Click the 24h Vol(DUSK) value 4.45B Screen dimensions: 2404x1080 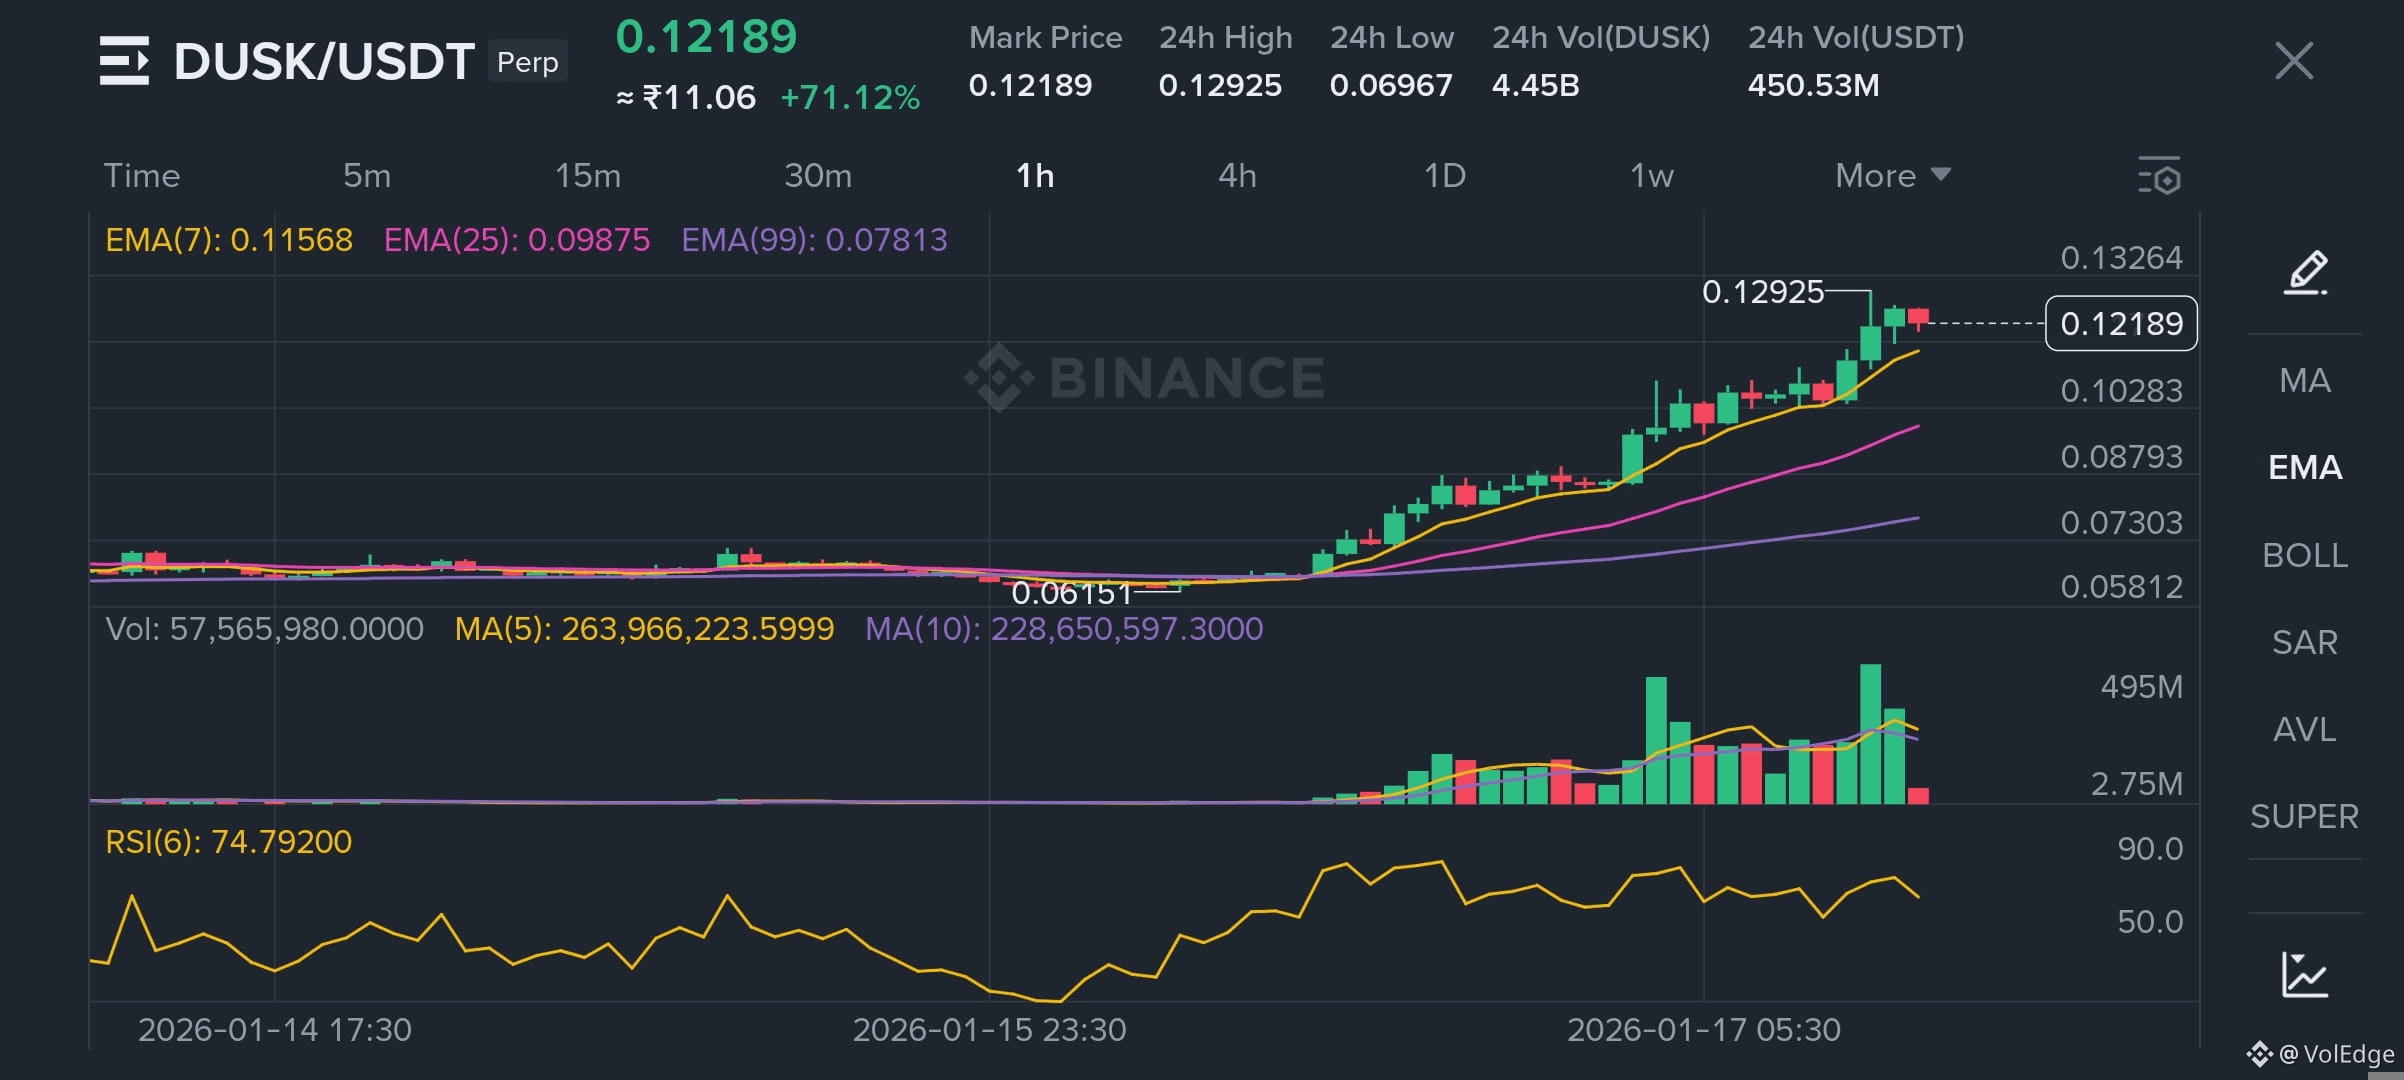(1535, 86)
